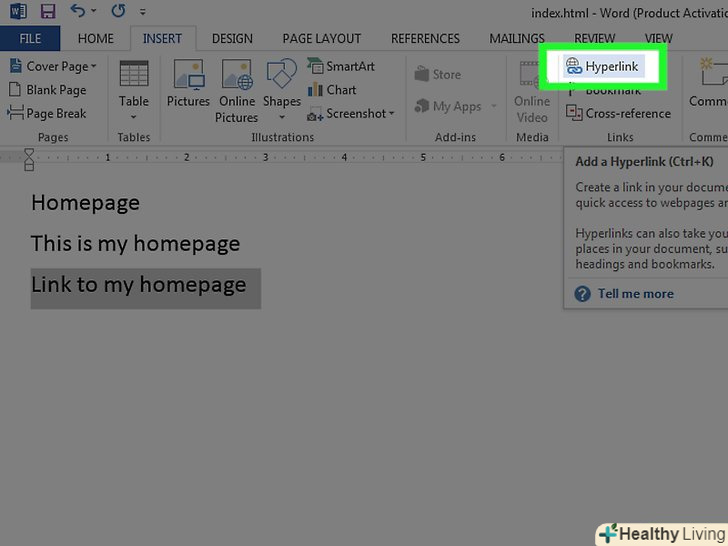Save the document with floppy icon
The height and width of the screenshot is (546, 728).
[x=47, y=10]
